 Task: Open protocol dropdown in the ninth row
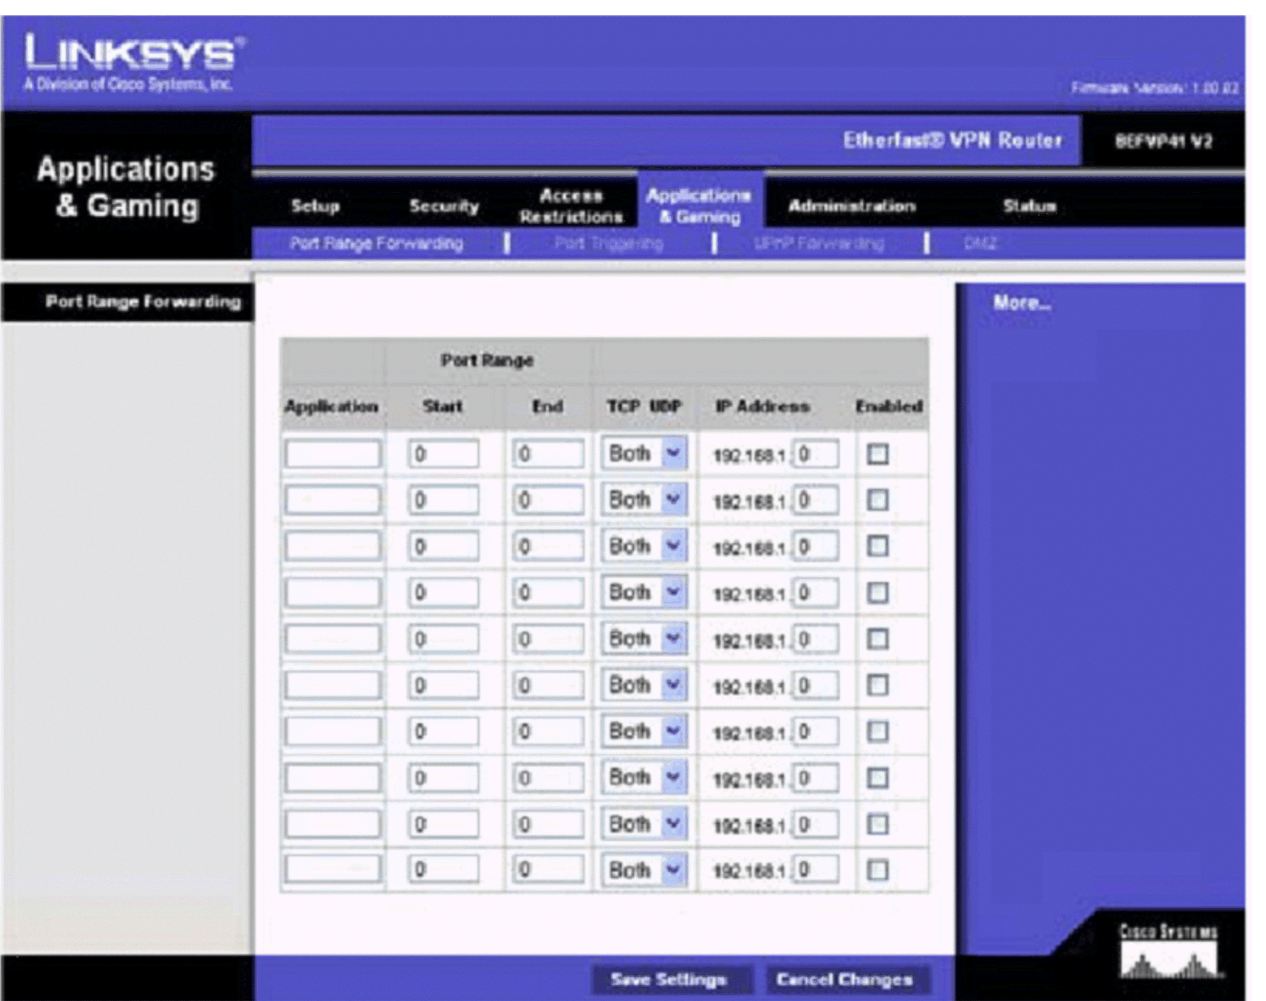pyautogui.click(x=644, y=824)
